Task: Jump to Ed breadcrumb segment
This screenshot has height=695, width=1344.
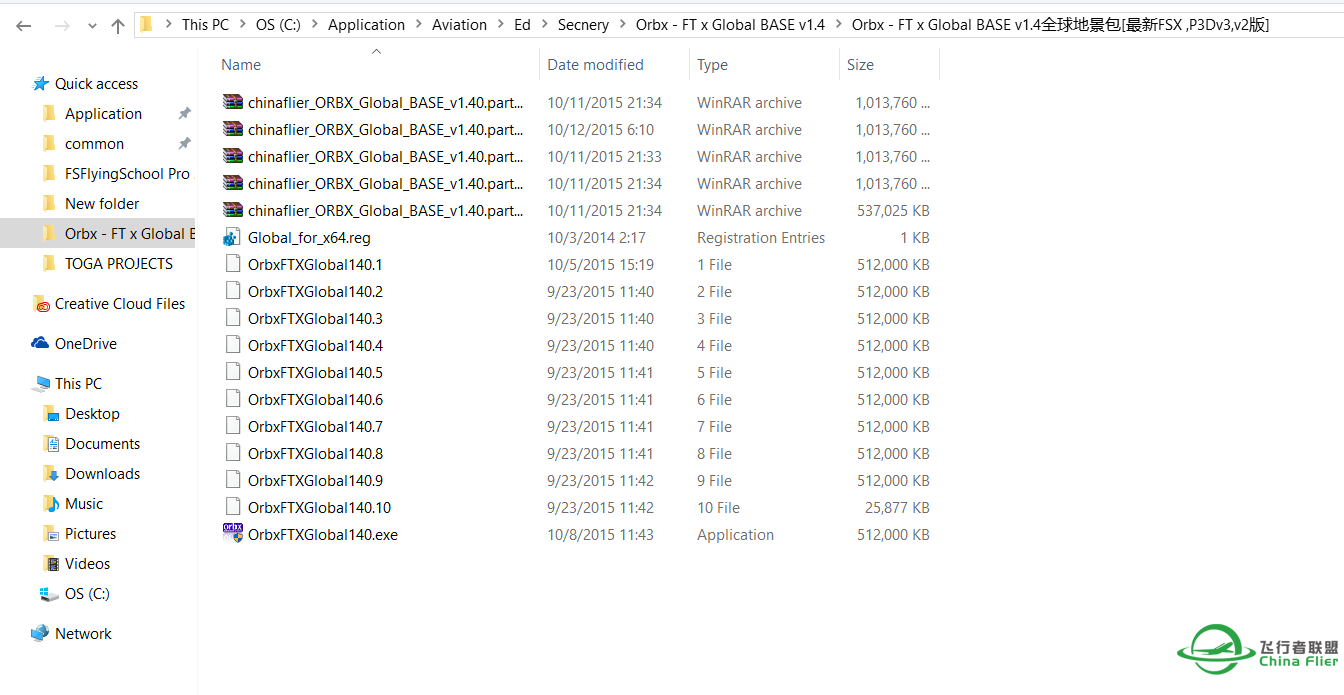Action: click(522, 25)
